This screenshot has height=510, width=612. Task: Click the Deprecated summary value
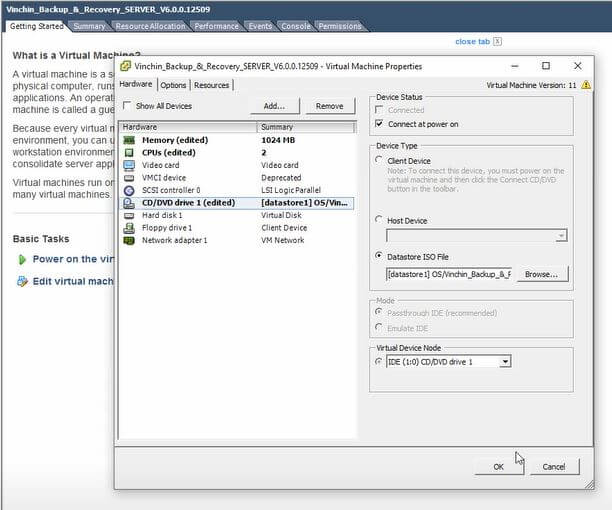click(x=281, y=178)
